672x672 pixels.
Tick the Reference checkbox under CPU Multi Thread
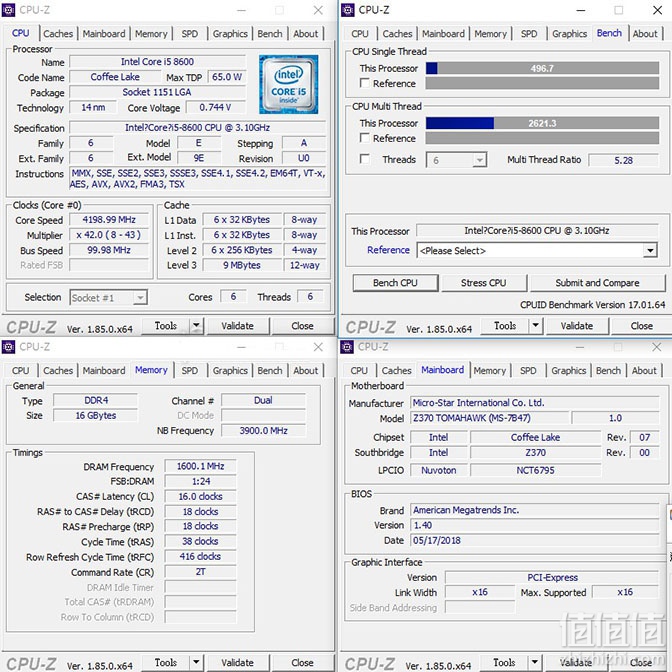pos(365,138)
